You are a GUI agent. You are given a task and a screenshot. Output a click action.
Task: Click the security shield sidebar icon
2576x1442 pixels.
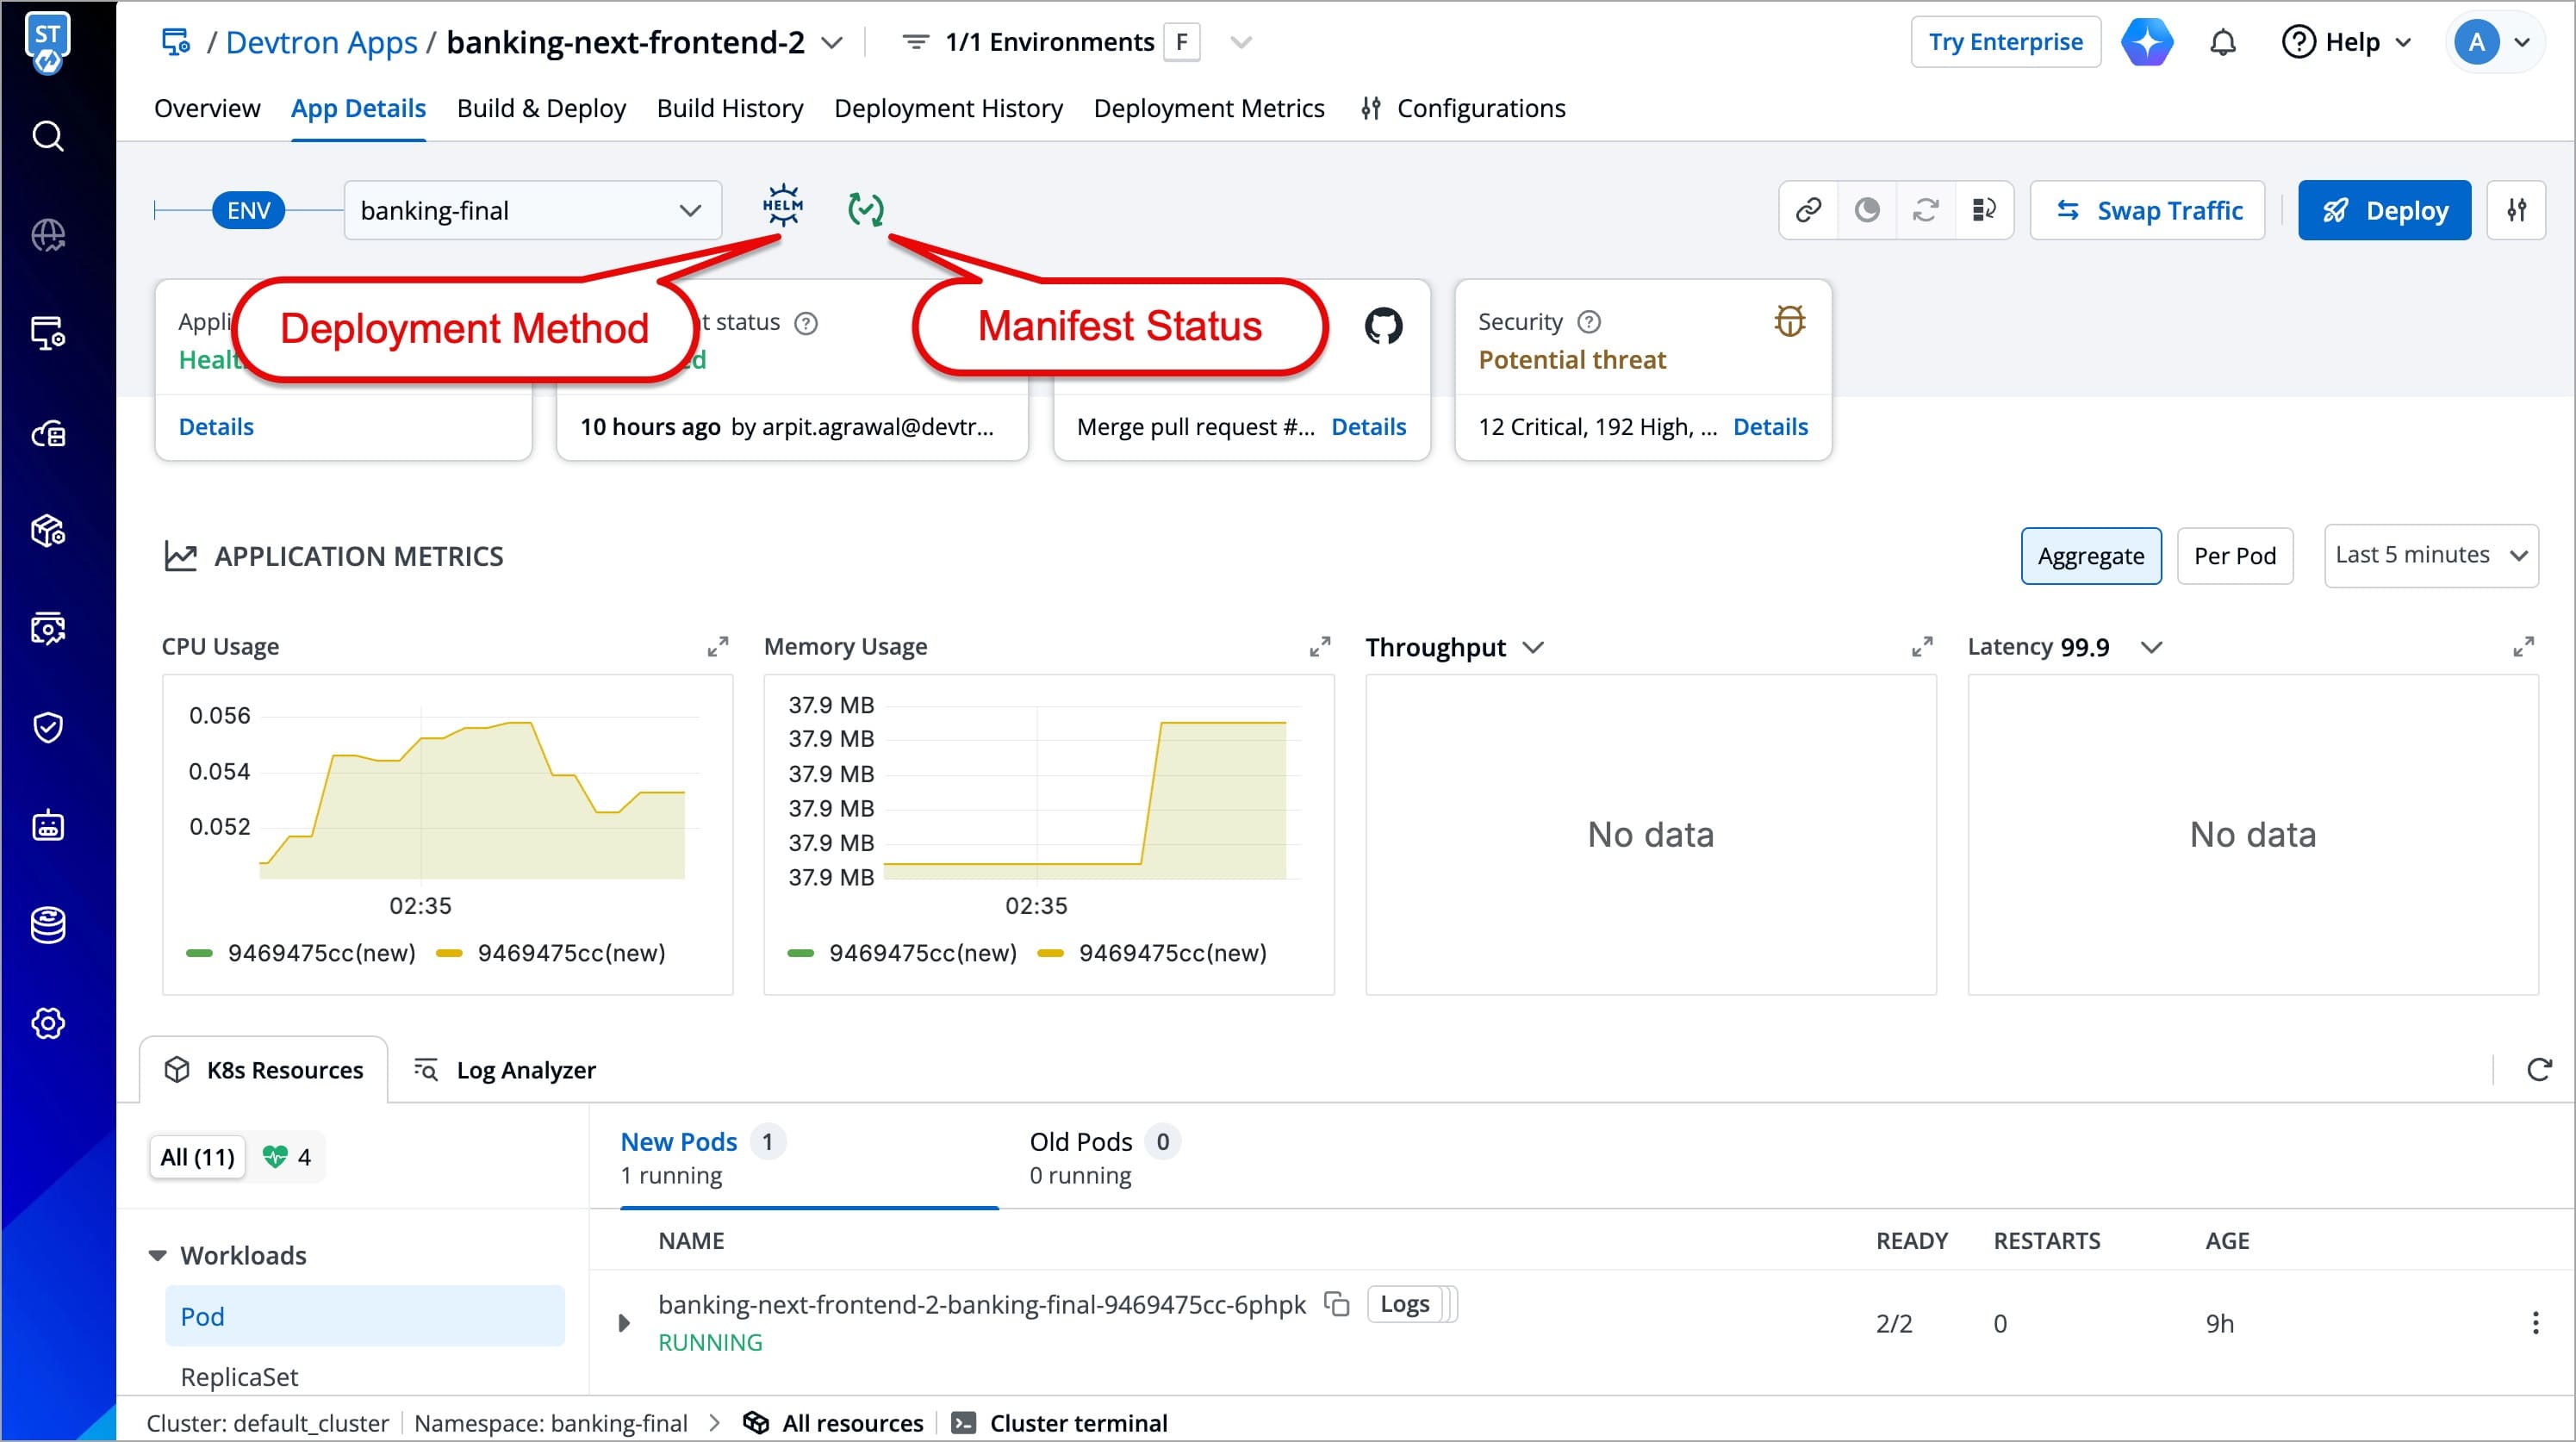tap(48, 727)
